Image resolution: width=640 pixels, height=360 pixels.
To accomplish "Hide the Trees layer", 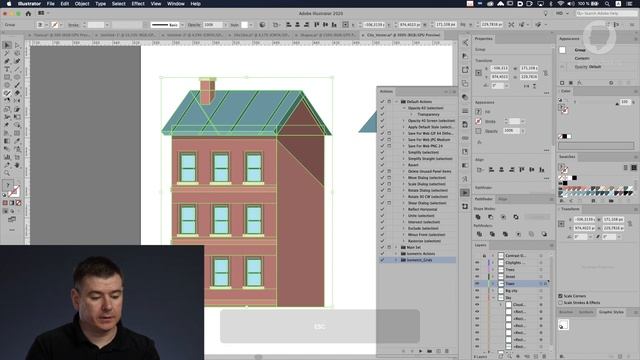I will tap(477, 269).
